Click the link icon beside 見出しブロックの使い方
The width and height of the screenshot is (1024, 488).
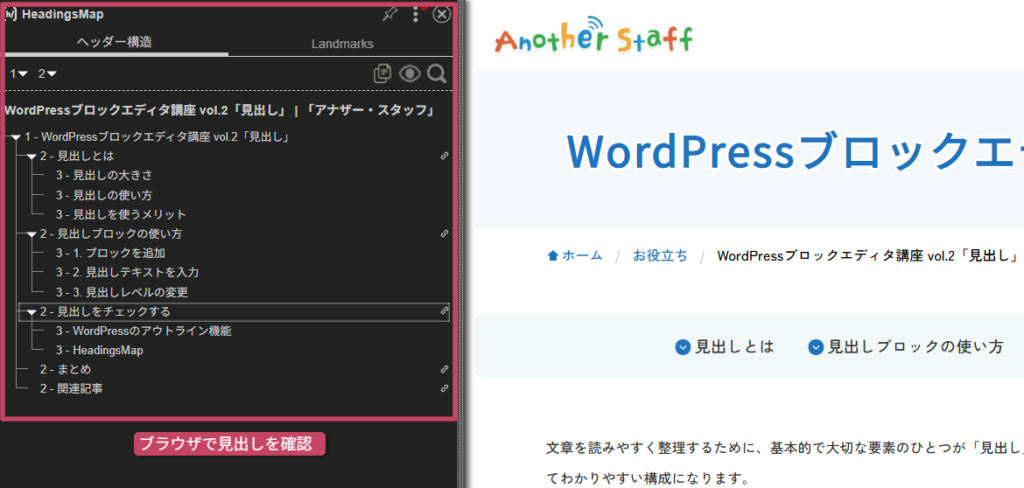pyautogui.click(x=445, y=233)
